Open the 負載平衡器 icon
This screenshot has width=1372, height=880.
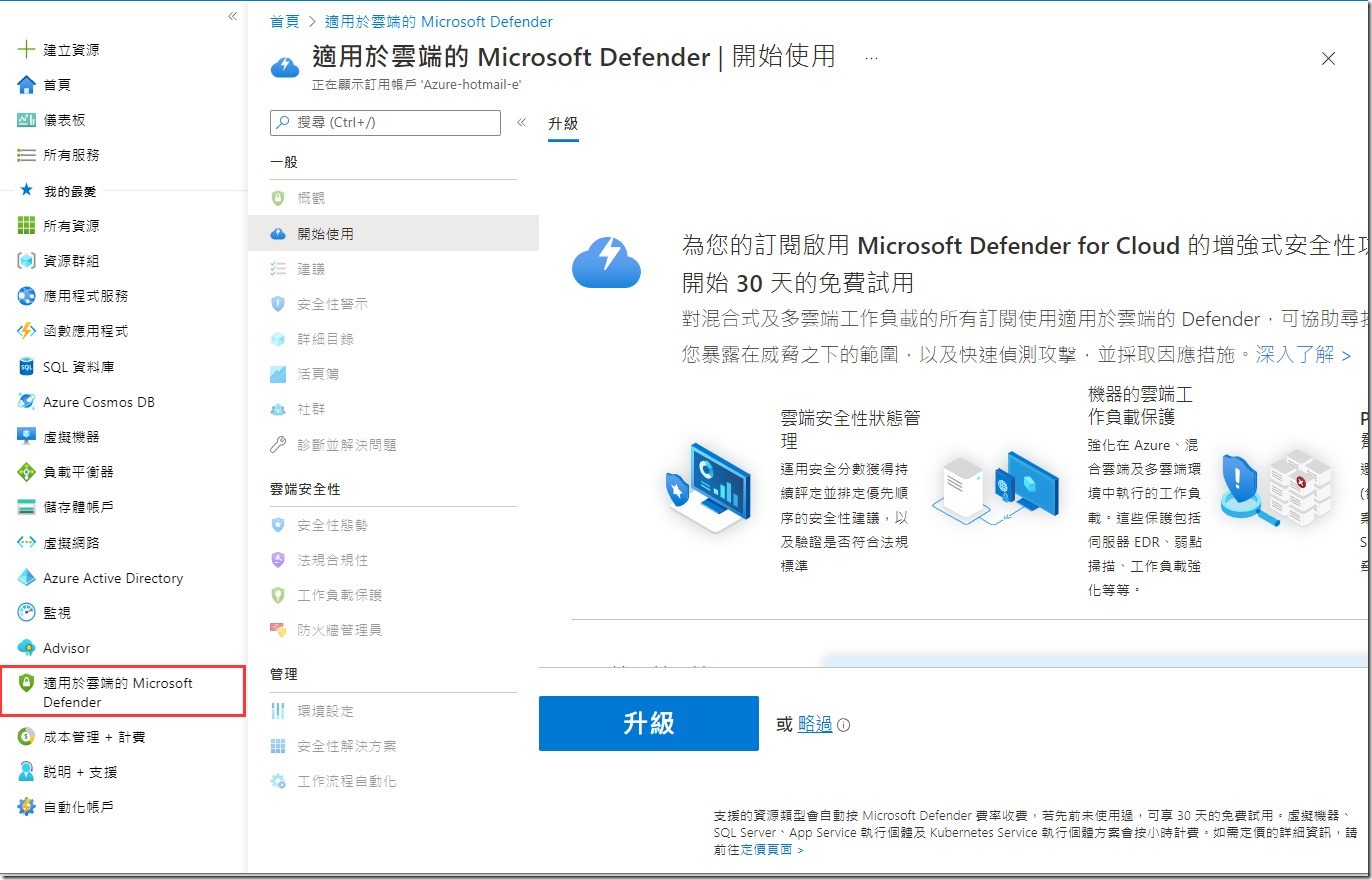click(27, 472)
